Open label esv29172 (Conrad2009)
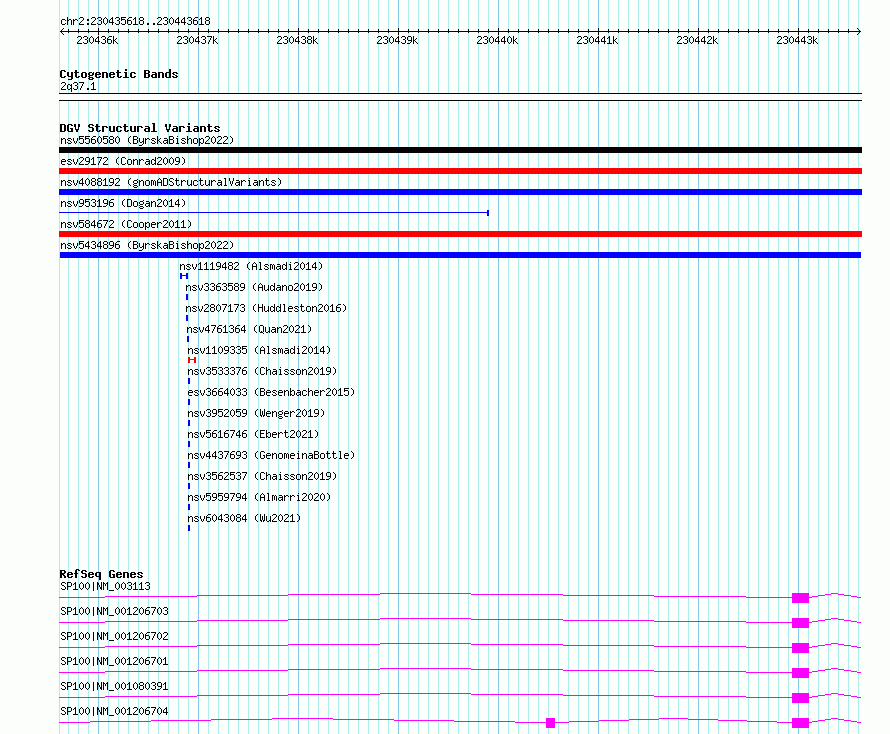 click(123, 161)
